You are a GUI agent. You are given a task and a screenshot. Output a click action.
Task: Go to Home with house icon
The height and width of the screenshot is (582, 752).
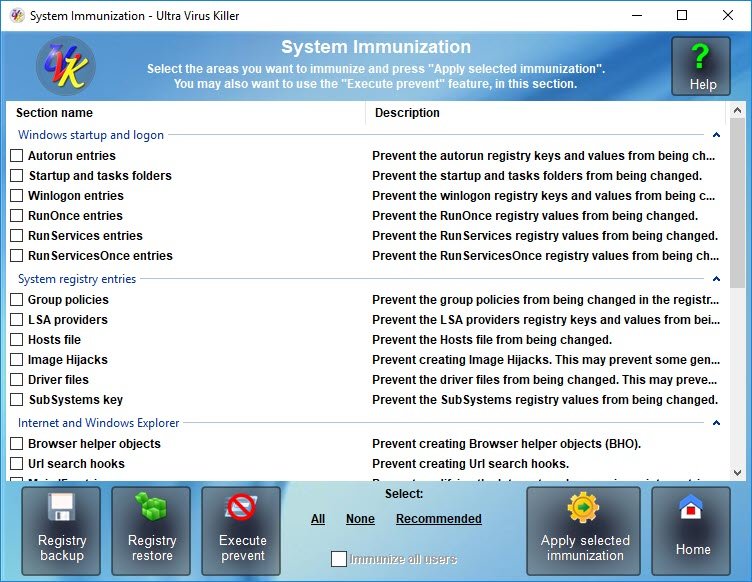click(x=691, y=531)
